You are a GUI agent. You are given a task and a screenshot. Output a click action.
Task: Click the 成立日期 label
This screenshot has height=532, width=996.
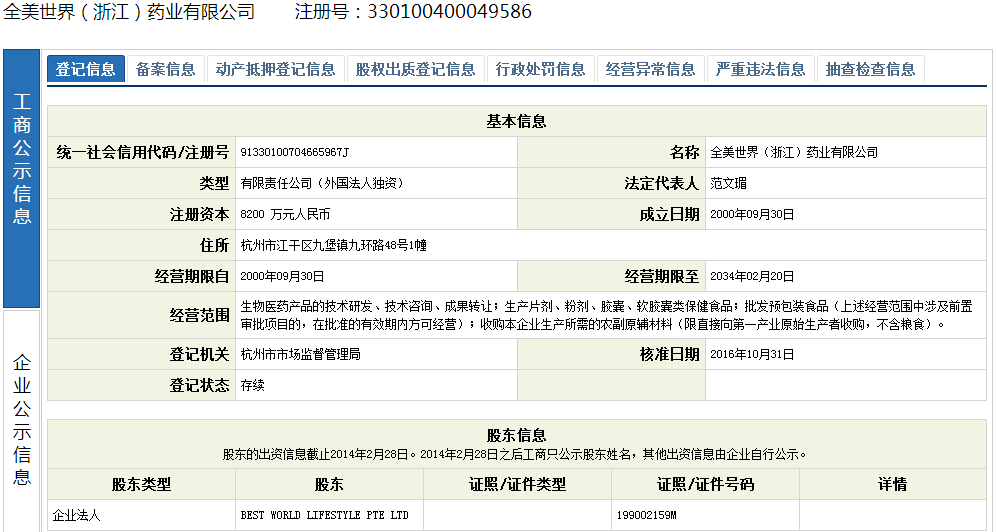coord(669,215)
